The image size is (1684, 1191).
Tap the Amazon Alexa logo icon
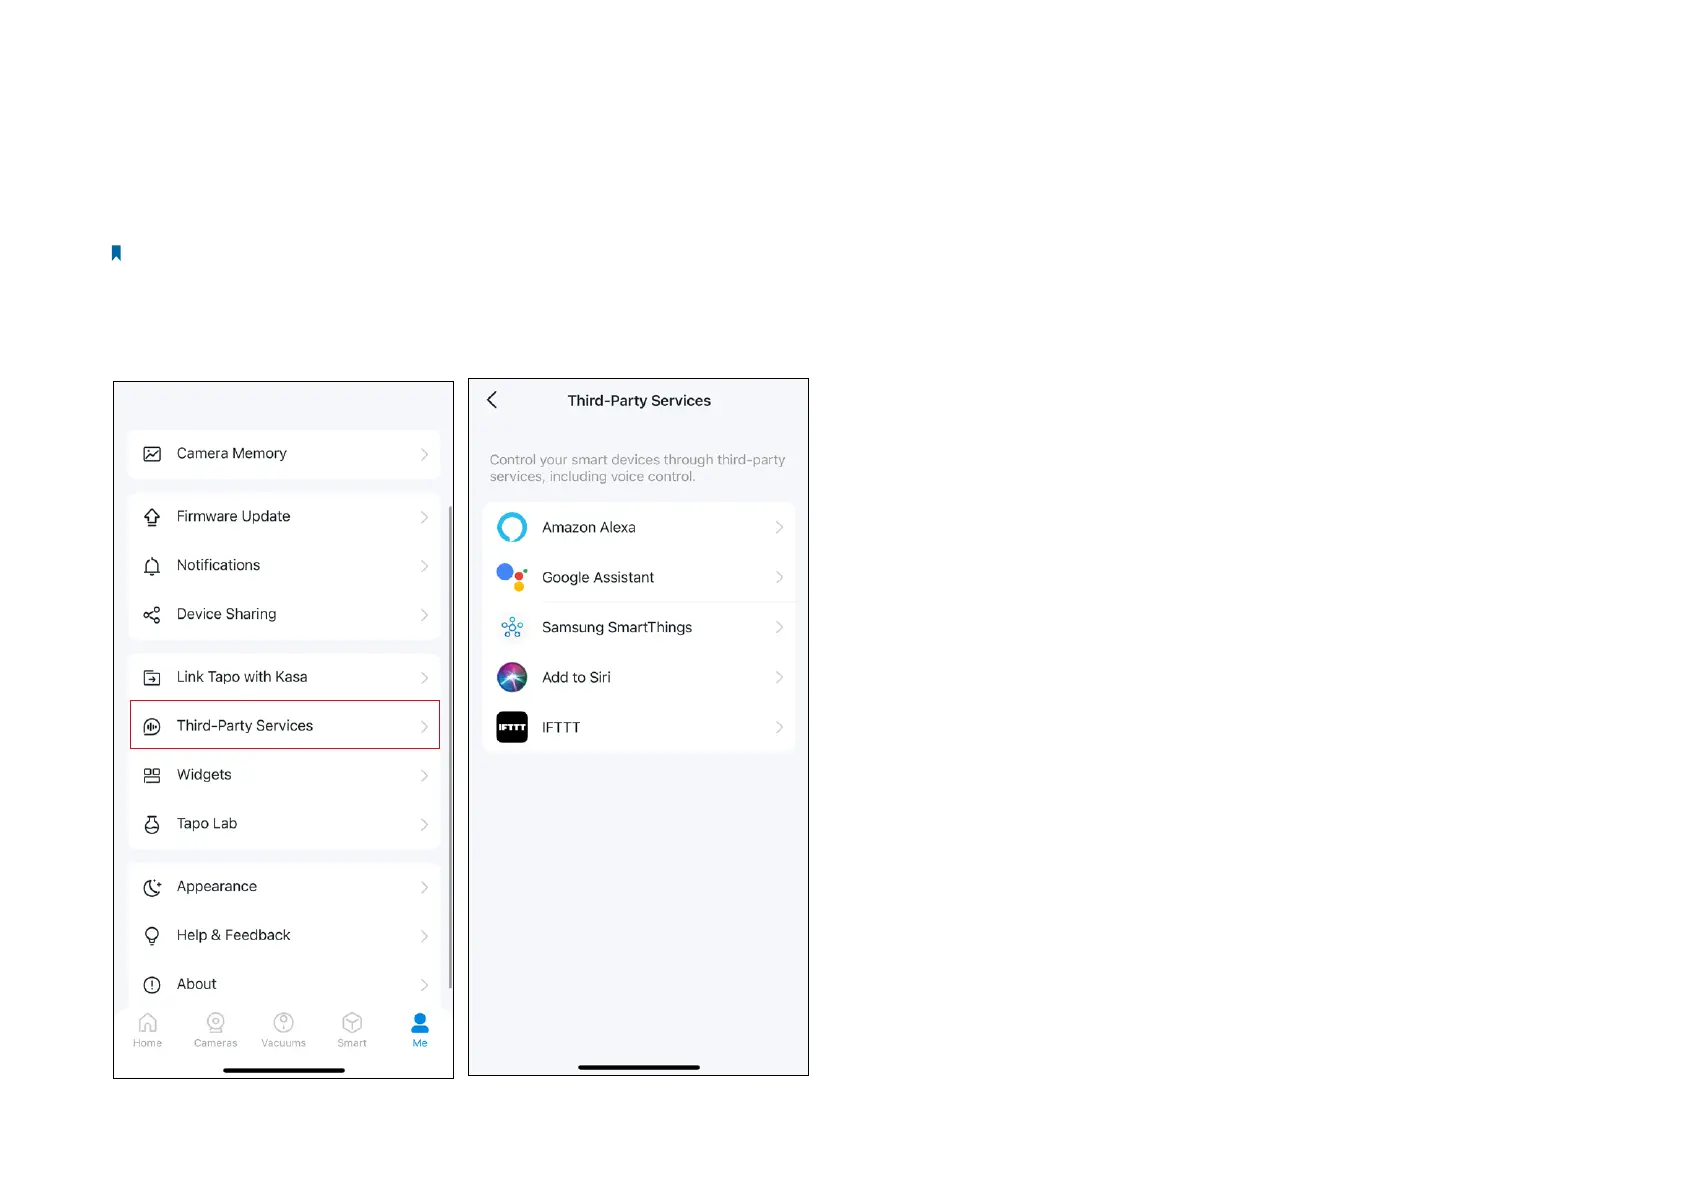point(512,527)
